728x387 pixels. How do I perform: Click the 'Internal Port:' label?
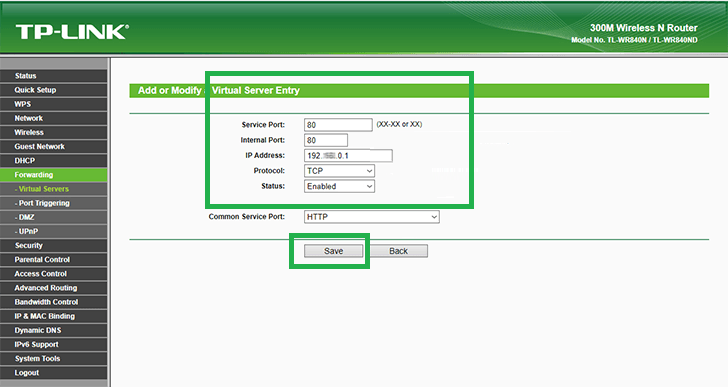tap(262, 140)
